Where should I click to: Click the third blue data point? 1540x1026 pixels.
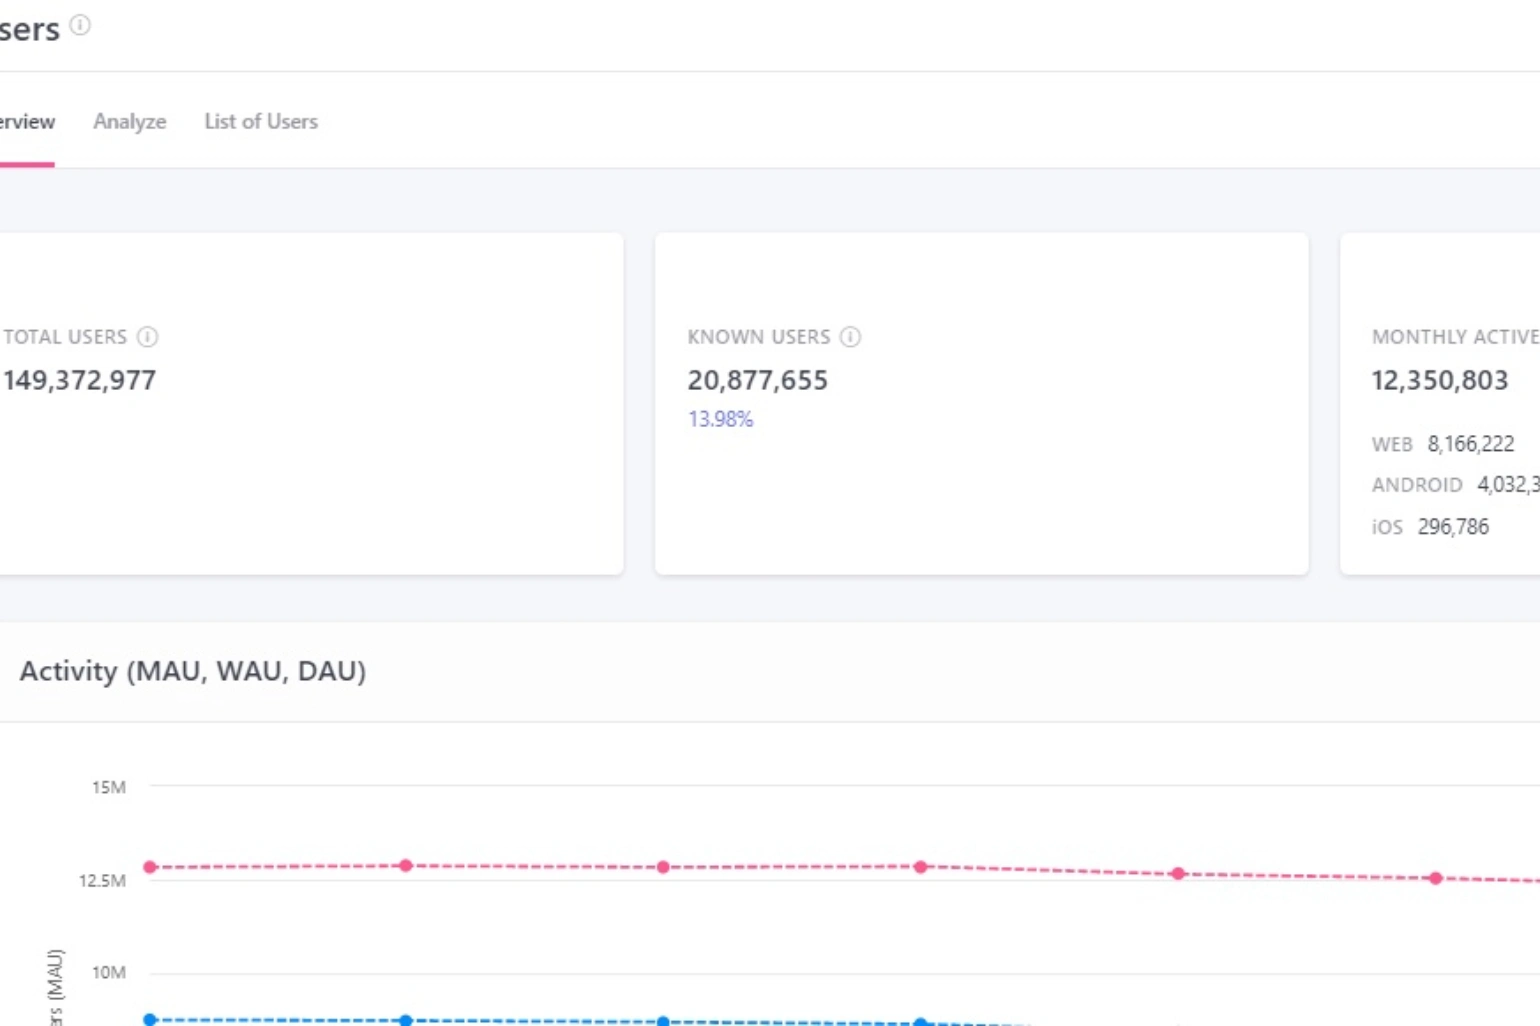[x=663, y=1022]
